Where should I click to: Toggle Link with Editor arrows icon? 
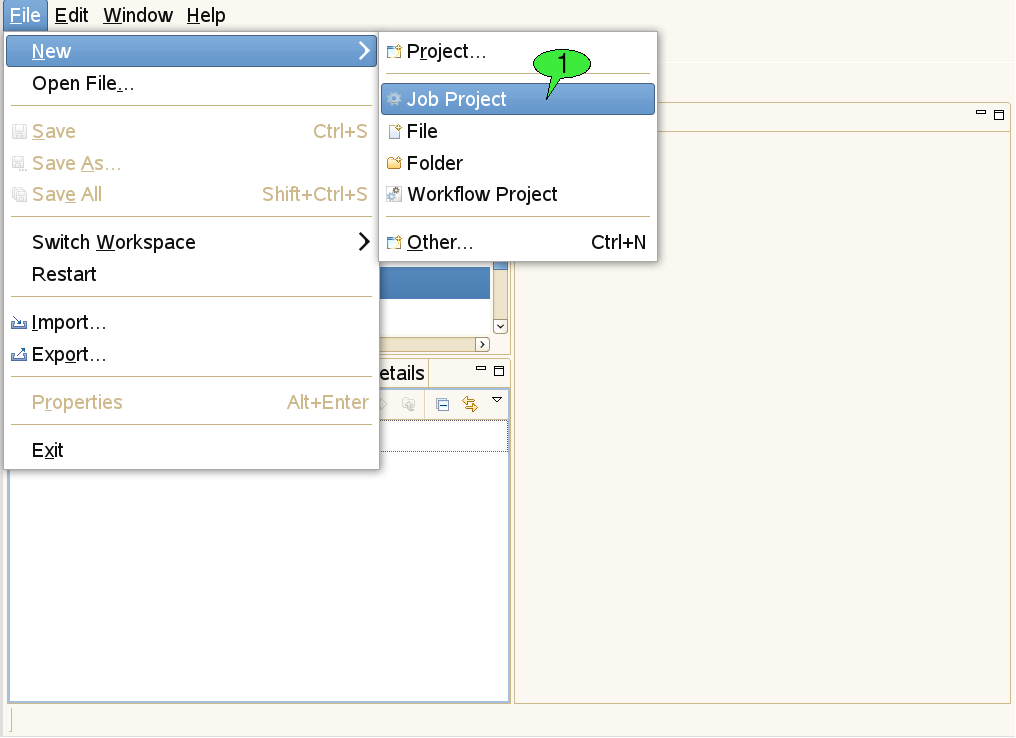coord(470,404)
